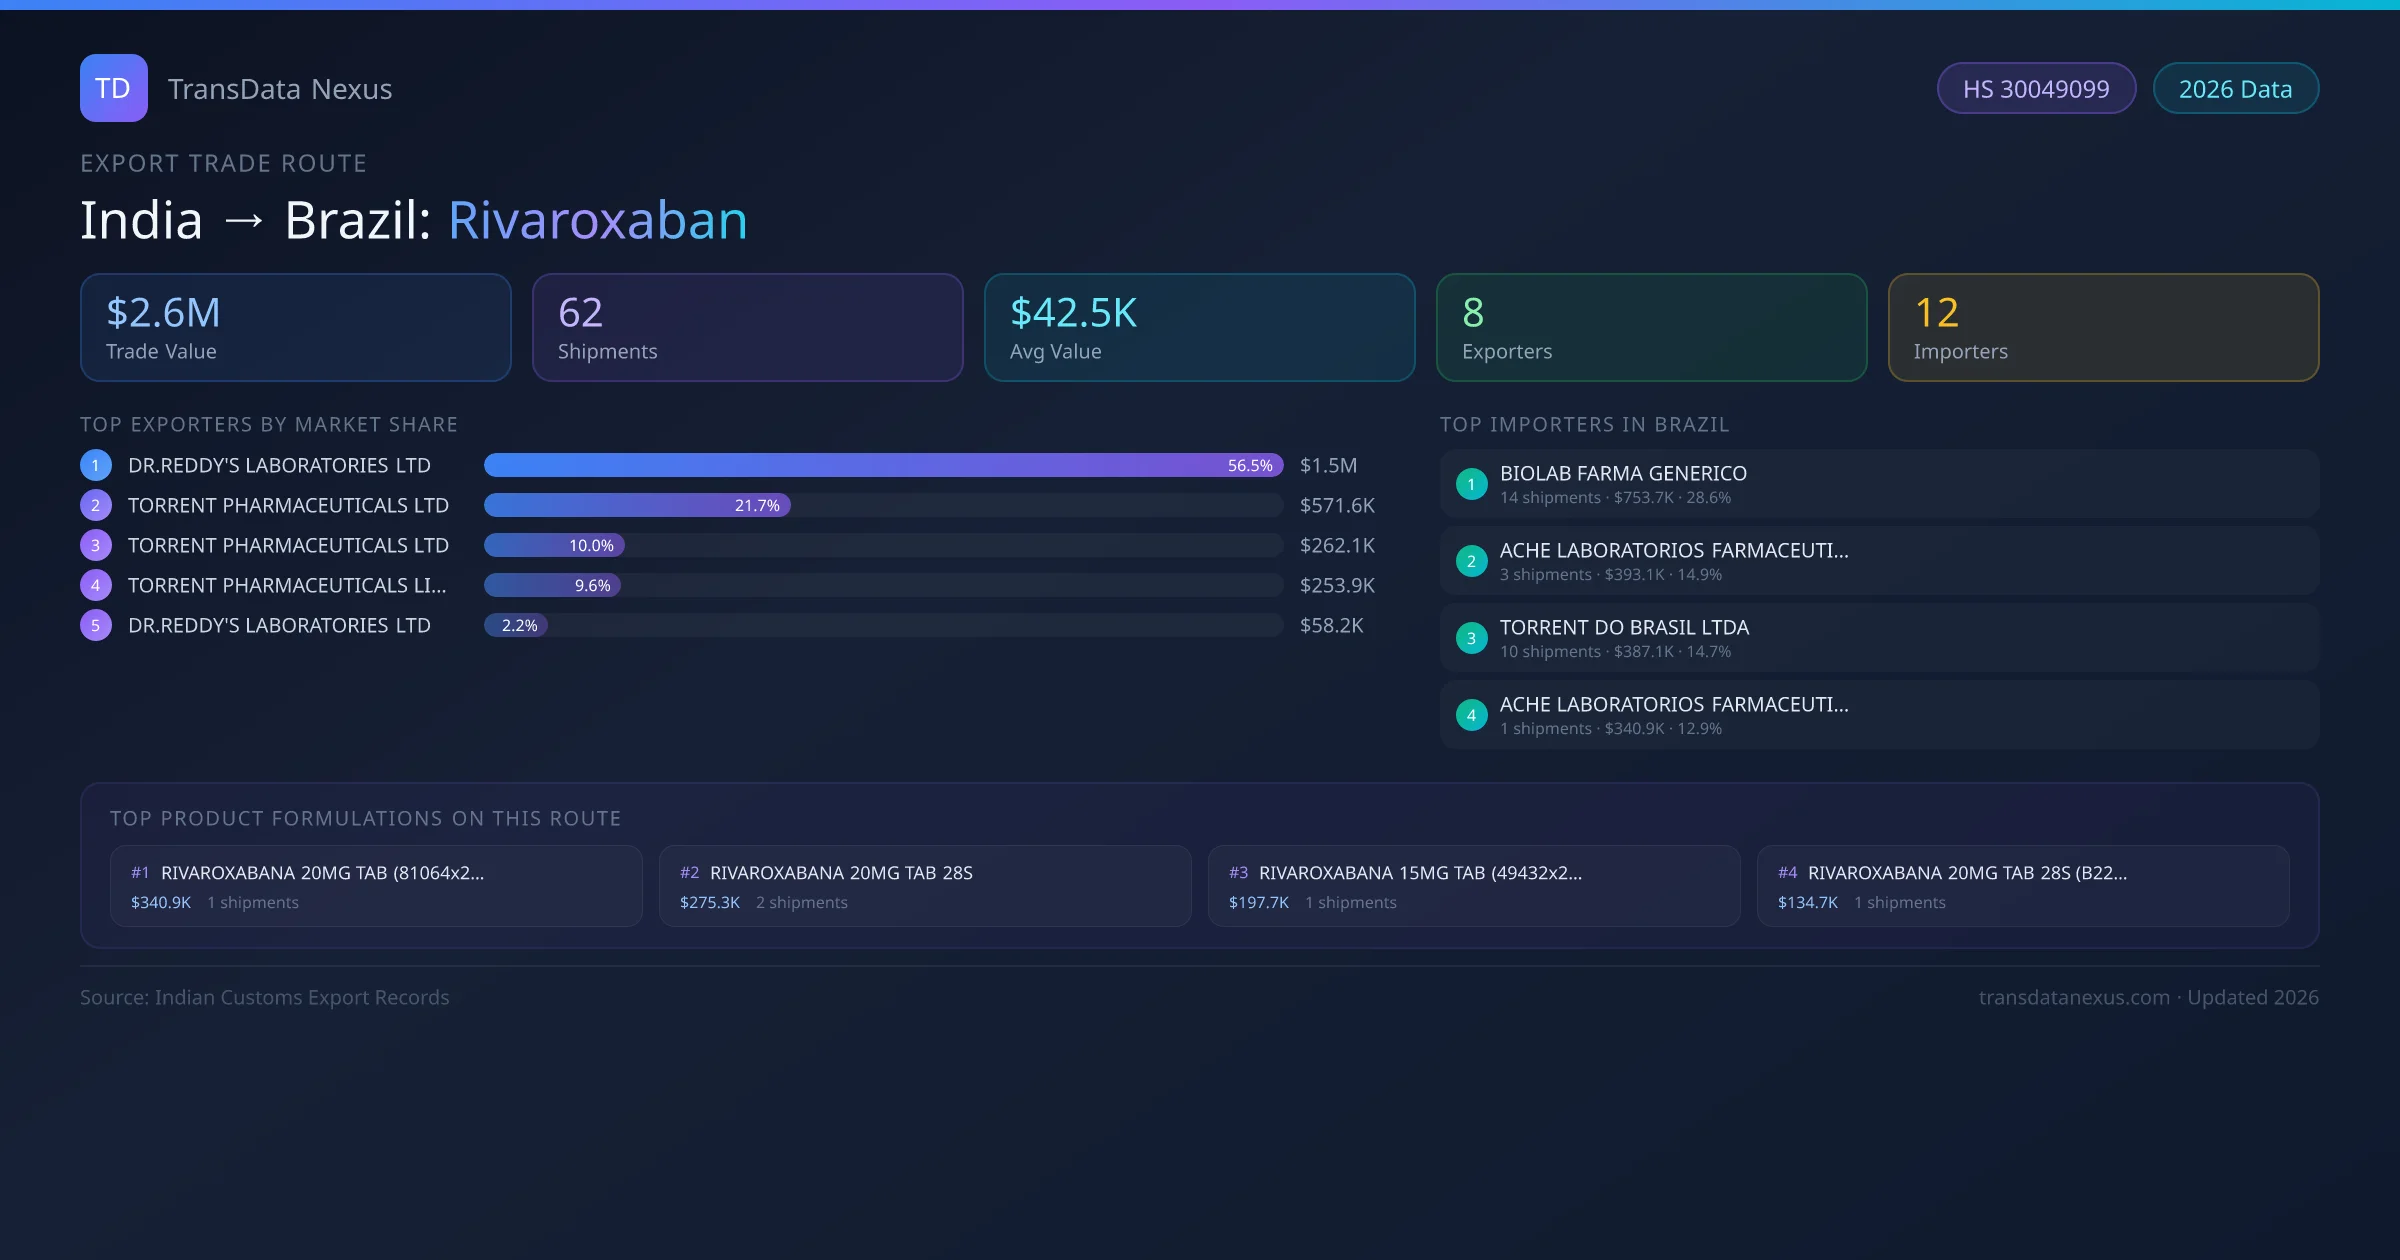Toggle the 2026 Data pill
Screen dimensions: 2400x1260
2236,88
